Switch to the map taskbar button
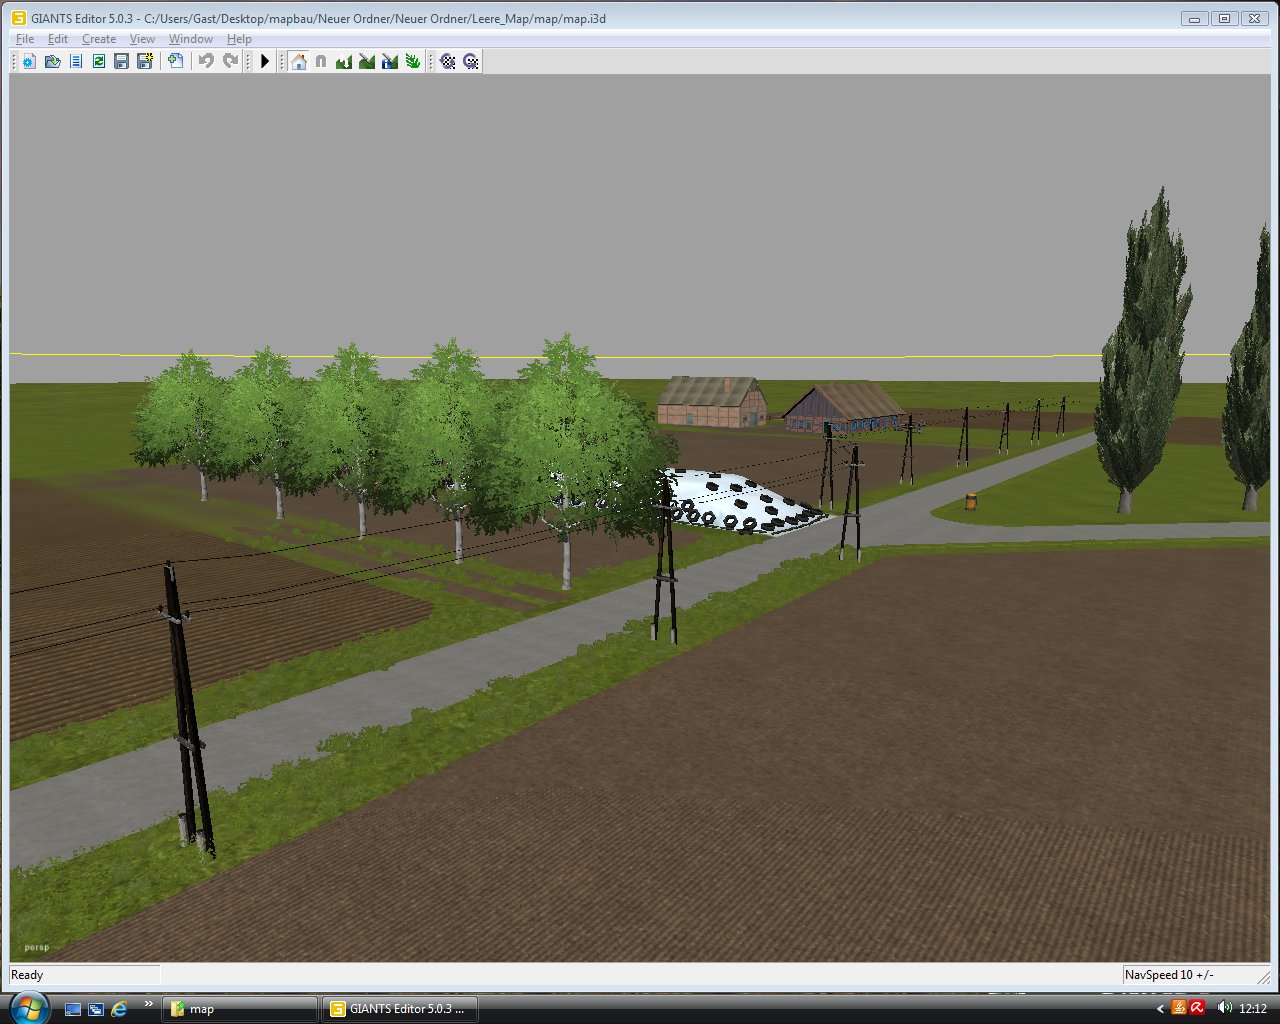Image resolution: width=1280 pixels, height=1024 pixels. pos(240,1009)
